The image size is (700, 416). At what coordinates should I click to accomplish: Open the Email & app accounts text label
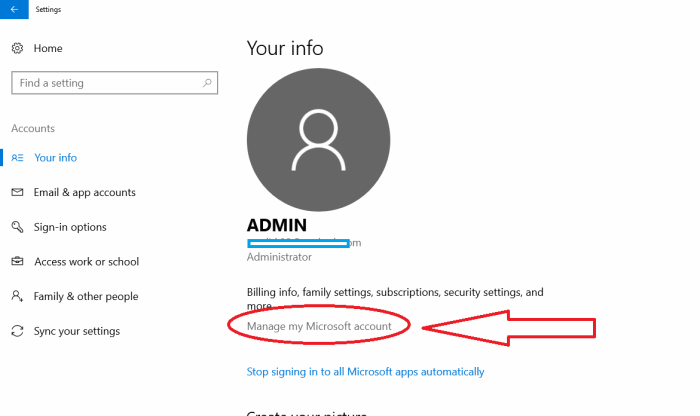coord(85,192)
